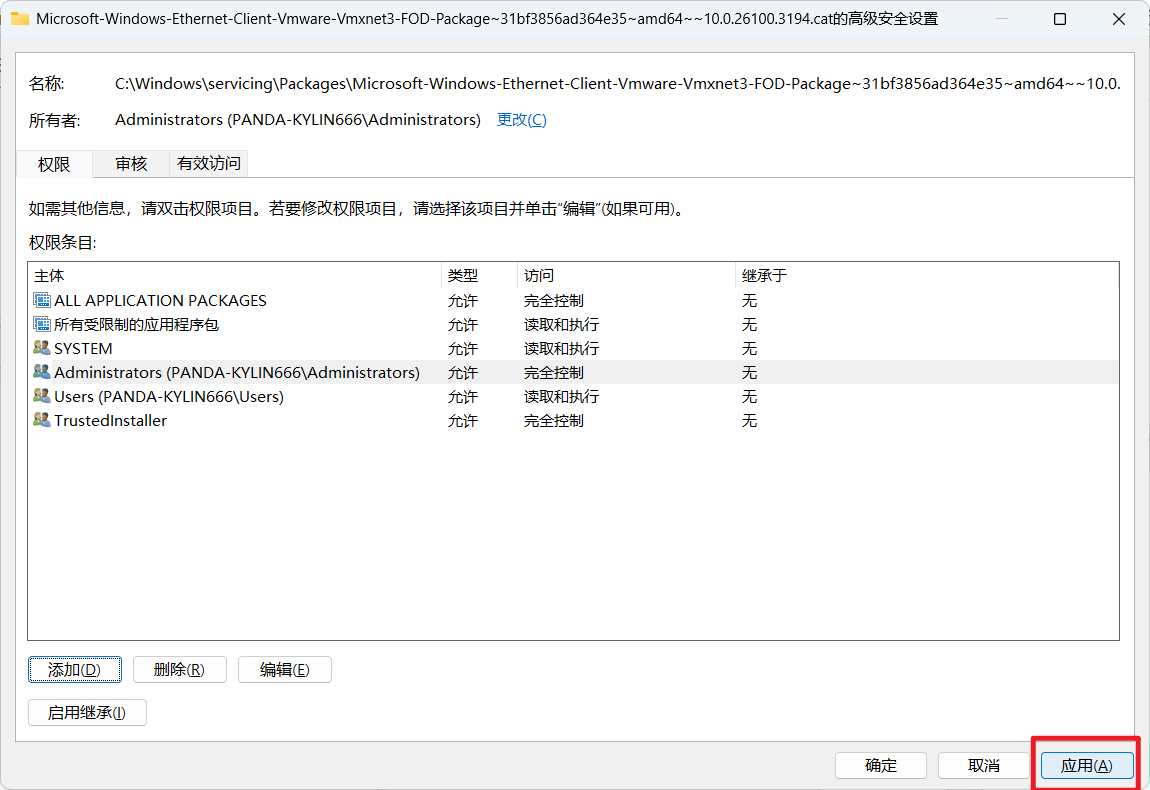Click the folder icon in the title bar
This screenshot has height=790, width=1150.
point(20,18)
